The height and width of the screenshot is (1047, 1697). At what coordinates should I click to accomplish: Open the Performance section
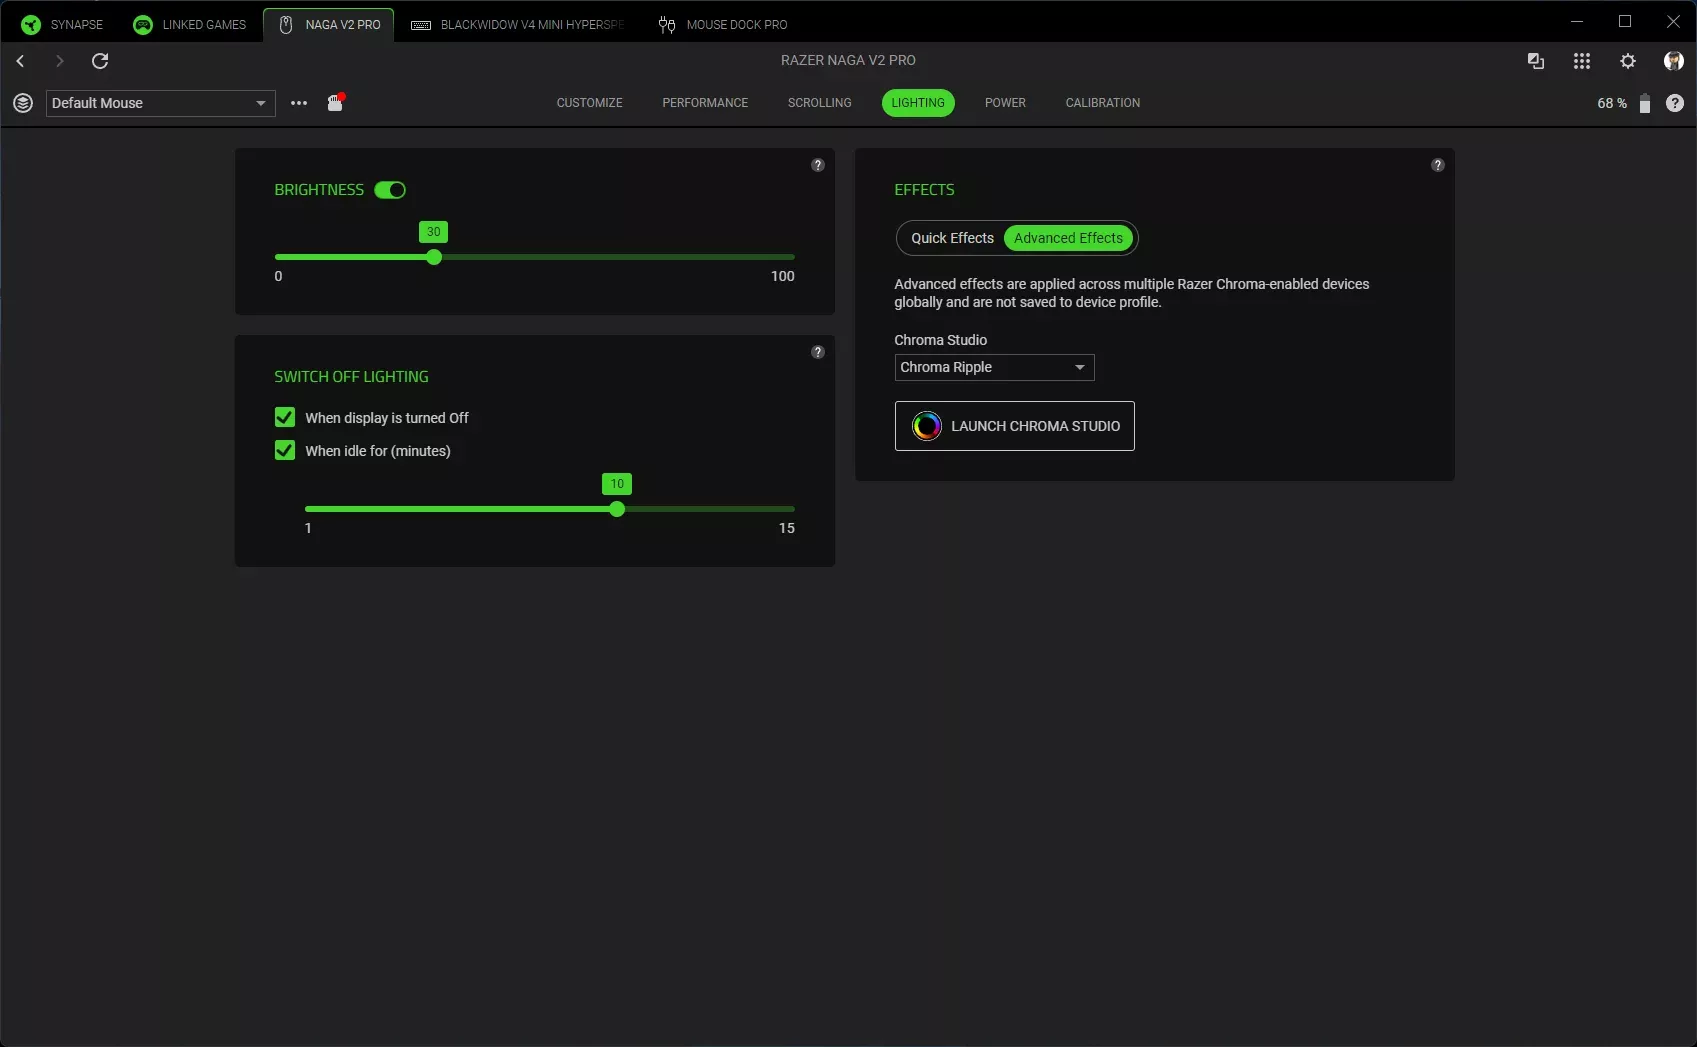(x=705, y=103)
